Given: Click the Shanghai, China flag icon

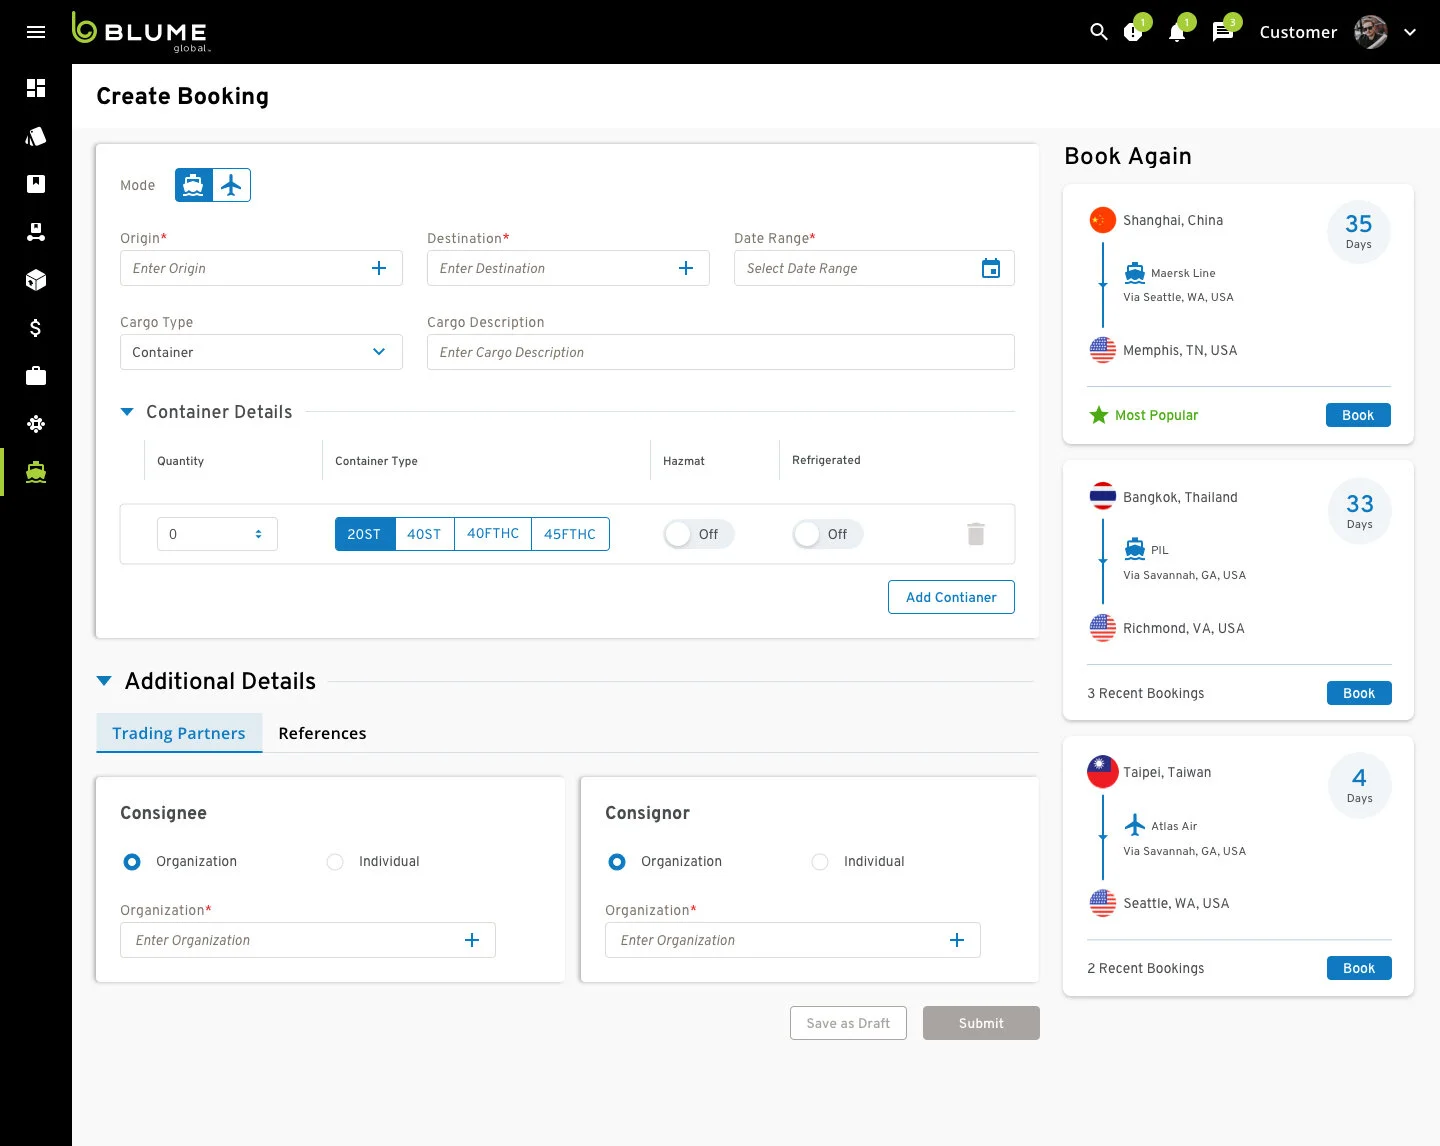Looking at the screenshot, I should click(1103, 220).
